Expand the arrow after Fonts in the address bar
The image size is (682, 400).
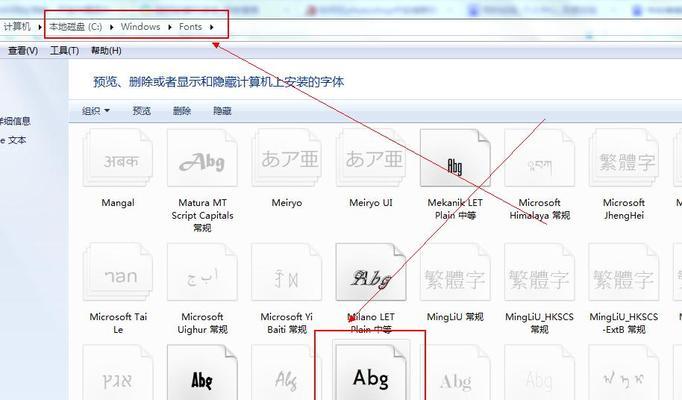tap(211, 27)
